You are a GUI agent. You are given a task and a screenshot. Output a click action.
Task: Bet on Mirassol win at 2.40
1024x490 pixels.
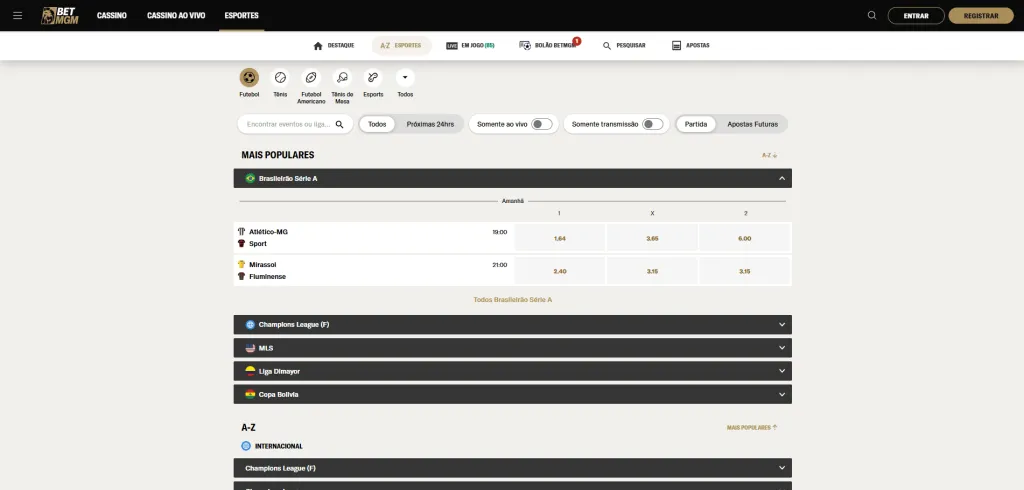pyautogui.click(x=560, y=271)
